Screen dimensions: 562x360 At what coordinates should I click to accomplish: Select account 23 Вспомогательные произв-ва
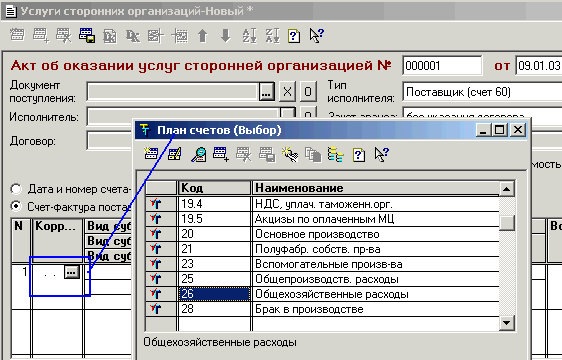coord(322,264)
